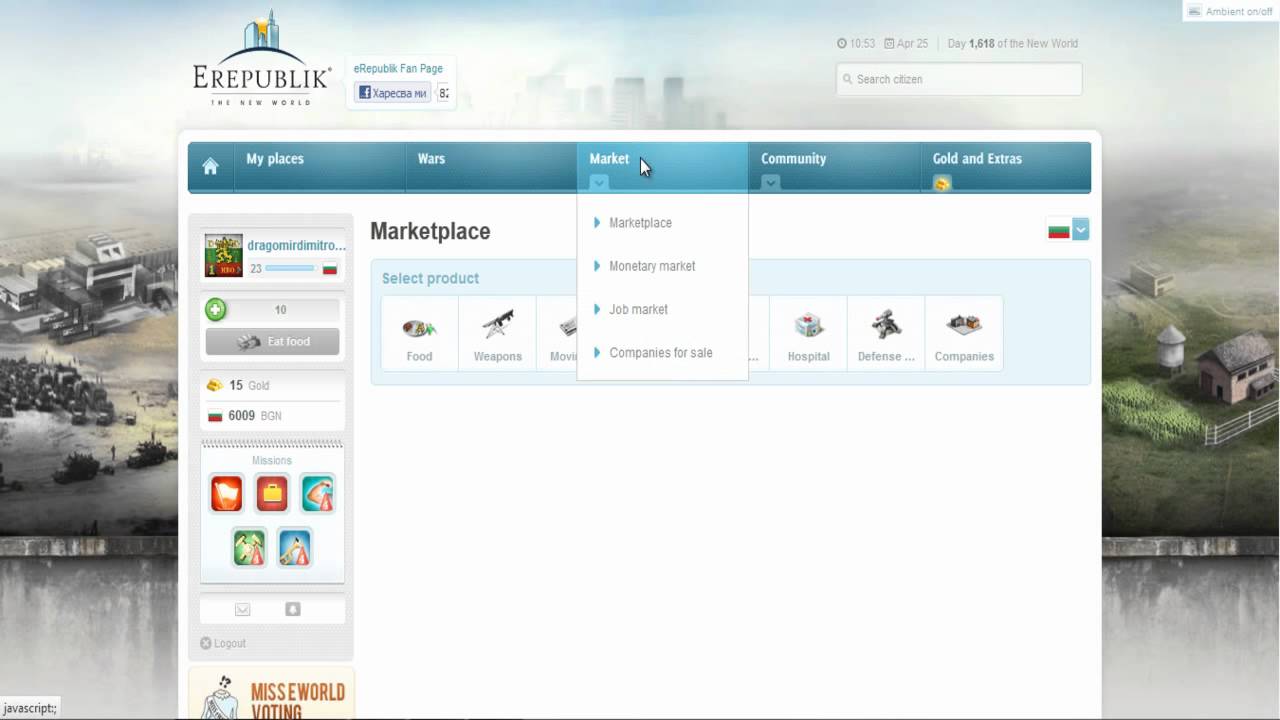Click the Bulgarian flag next to Marketplace heading
This screenshot has width=1280, height=720.
pyautogui.click(x=1059, y=231)
